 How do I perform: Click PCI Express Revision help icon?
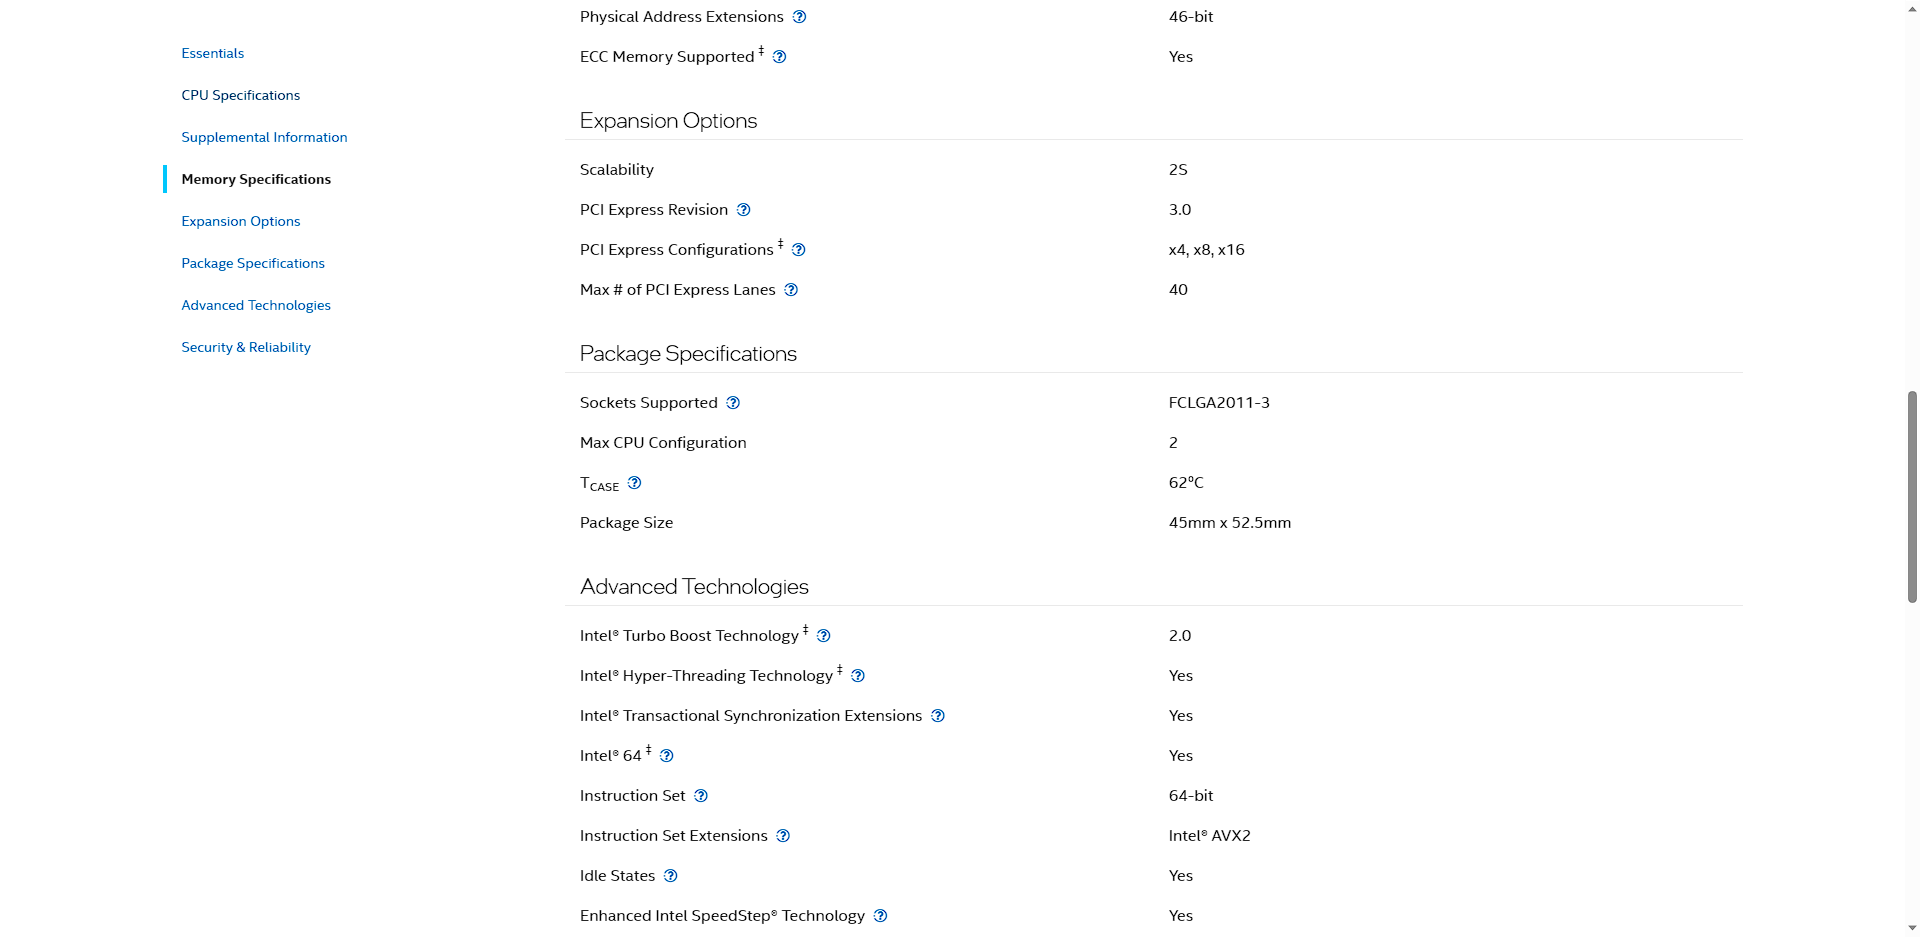coord(743,210)
